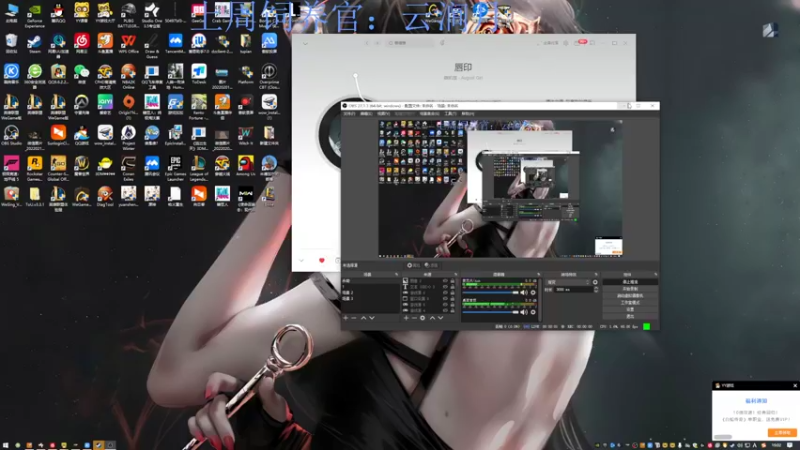The height and width of the screenshot is (450, 800).
Task: Select the PUBG Battlegrounds desktop icon
Action: (129, 15)
